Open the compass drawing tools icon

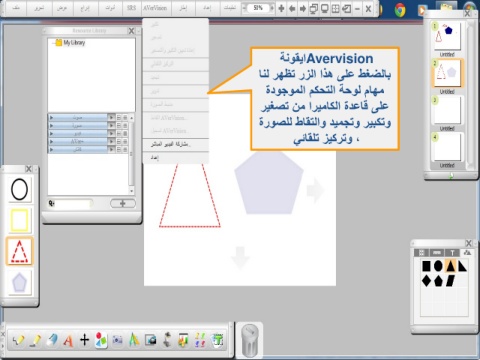coord(134,340)
